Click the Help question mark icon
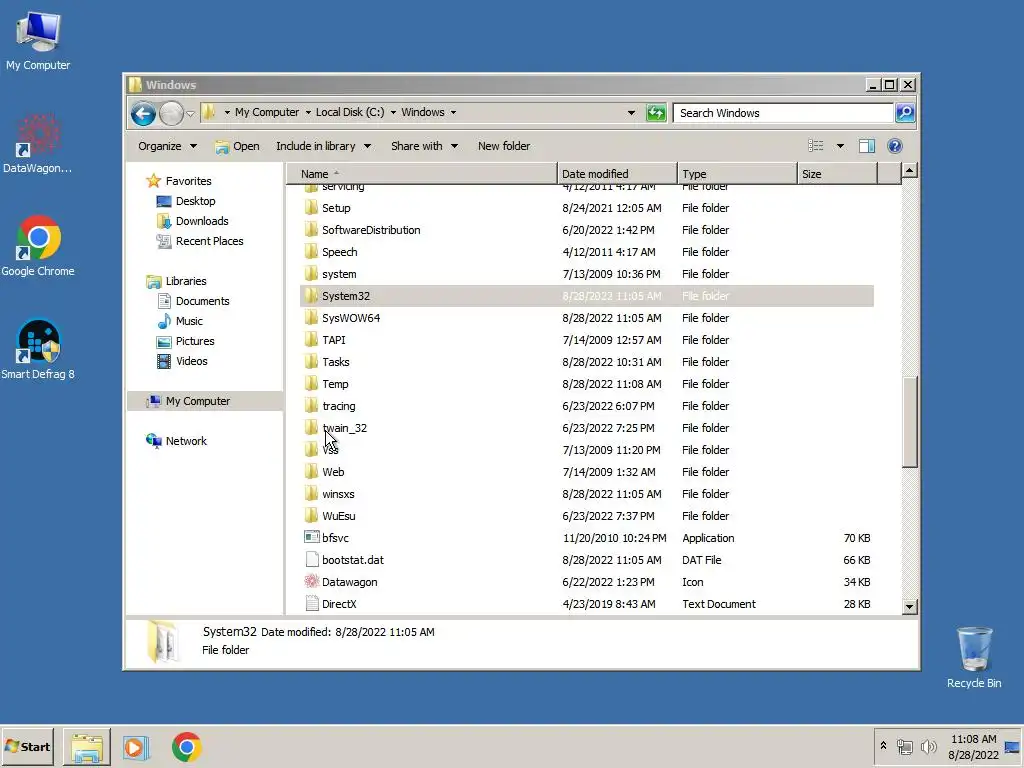The width and height of the screenshot is (1024, 768). (895, 146)
